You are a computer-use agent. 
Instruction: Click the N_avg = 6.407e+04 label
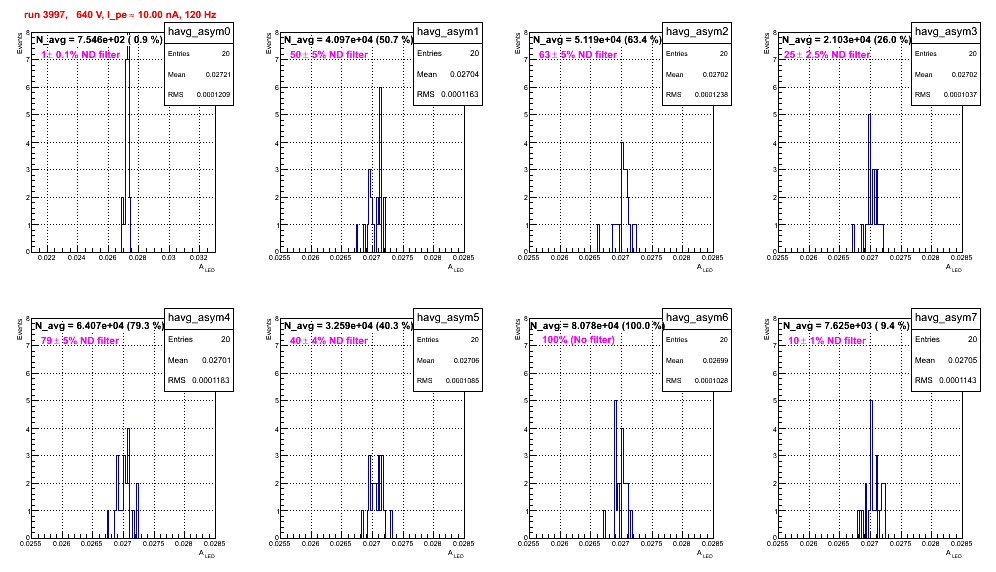[98, 326]
